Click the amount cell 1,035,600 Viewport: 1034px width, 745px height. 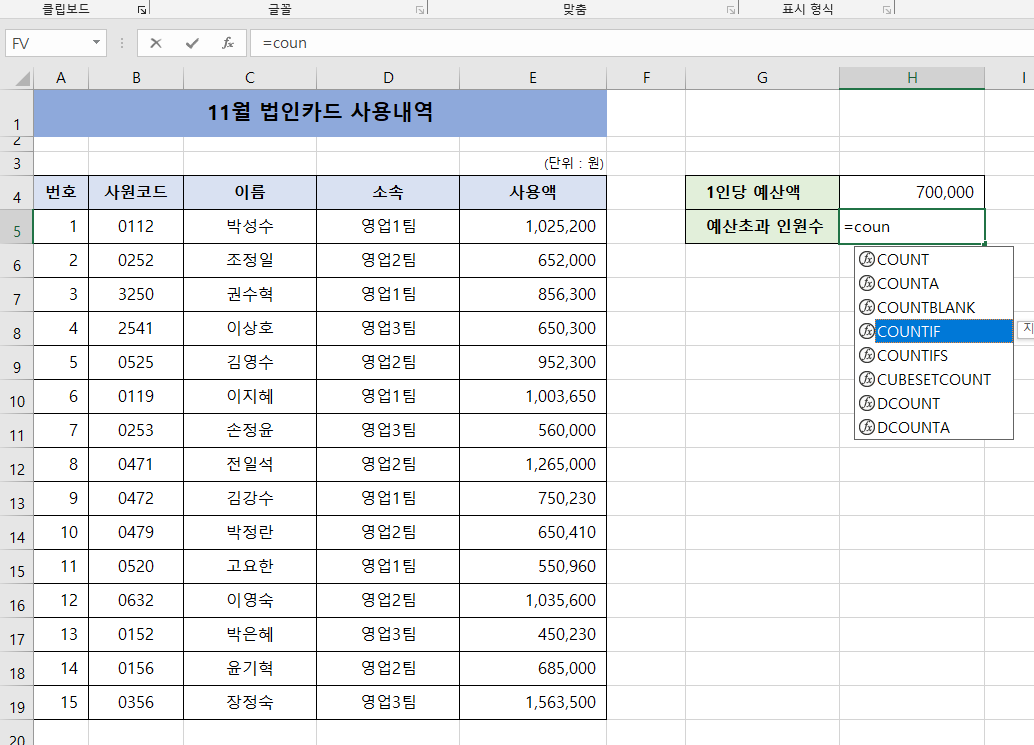[533, 601]
